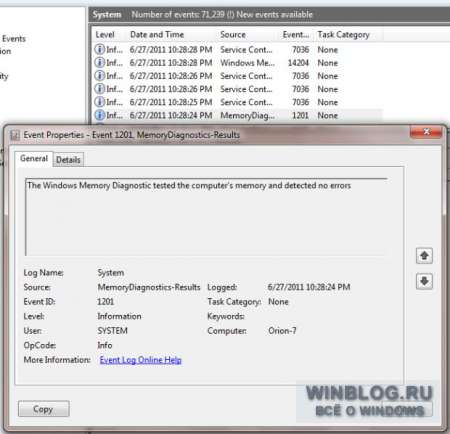Click Event Properties window title icon
This screenshot has height=434, width=450.
[x=15, y=135]
